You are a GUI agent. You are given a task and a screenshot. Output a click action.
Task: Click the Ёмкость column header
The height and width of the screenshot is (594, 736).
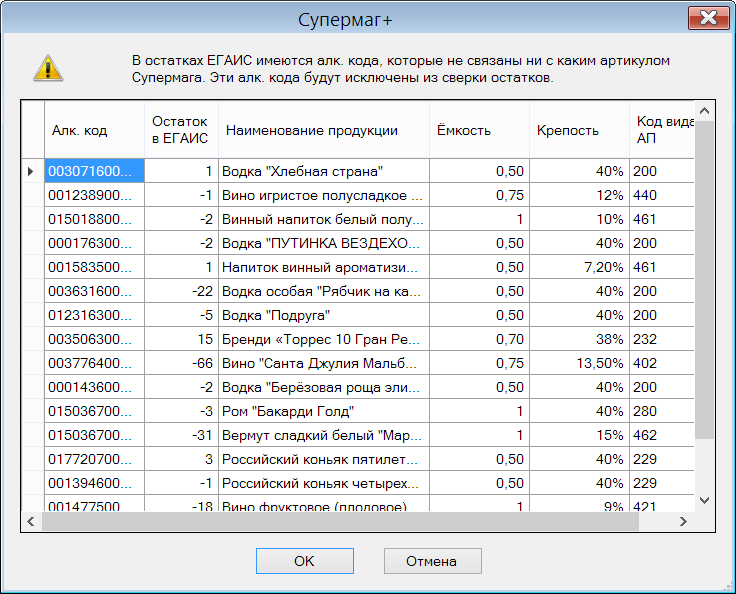(x=479, y=130)
